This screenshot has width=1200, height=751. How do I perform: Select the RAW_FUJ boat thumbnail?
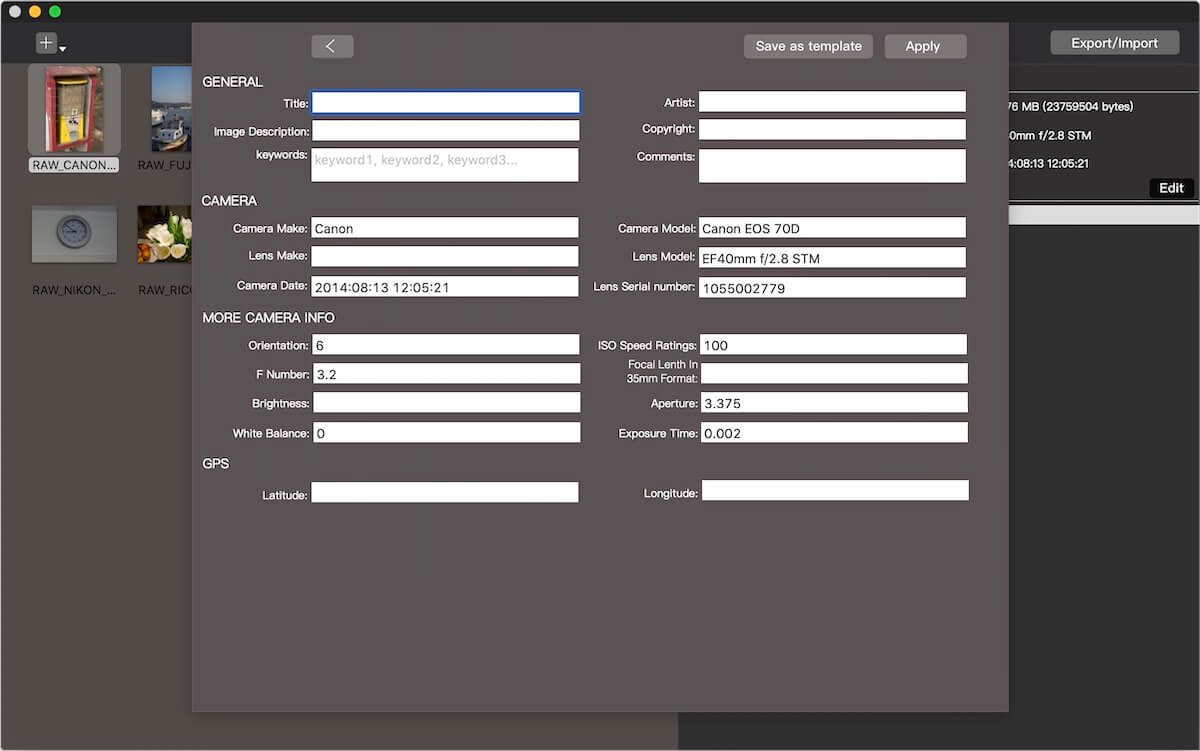click(x=171, y=109)
